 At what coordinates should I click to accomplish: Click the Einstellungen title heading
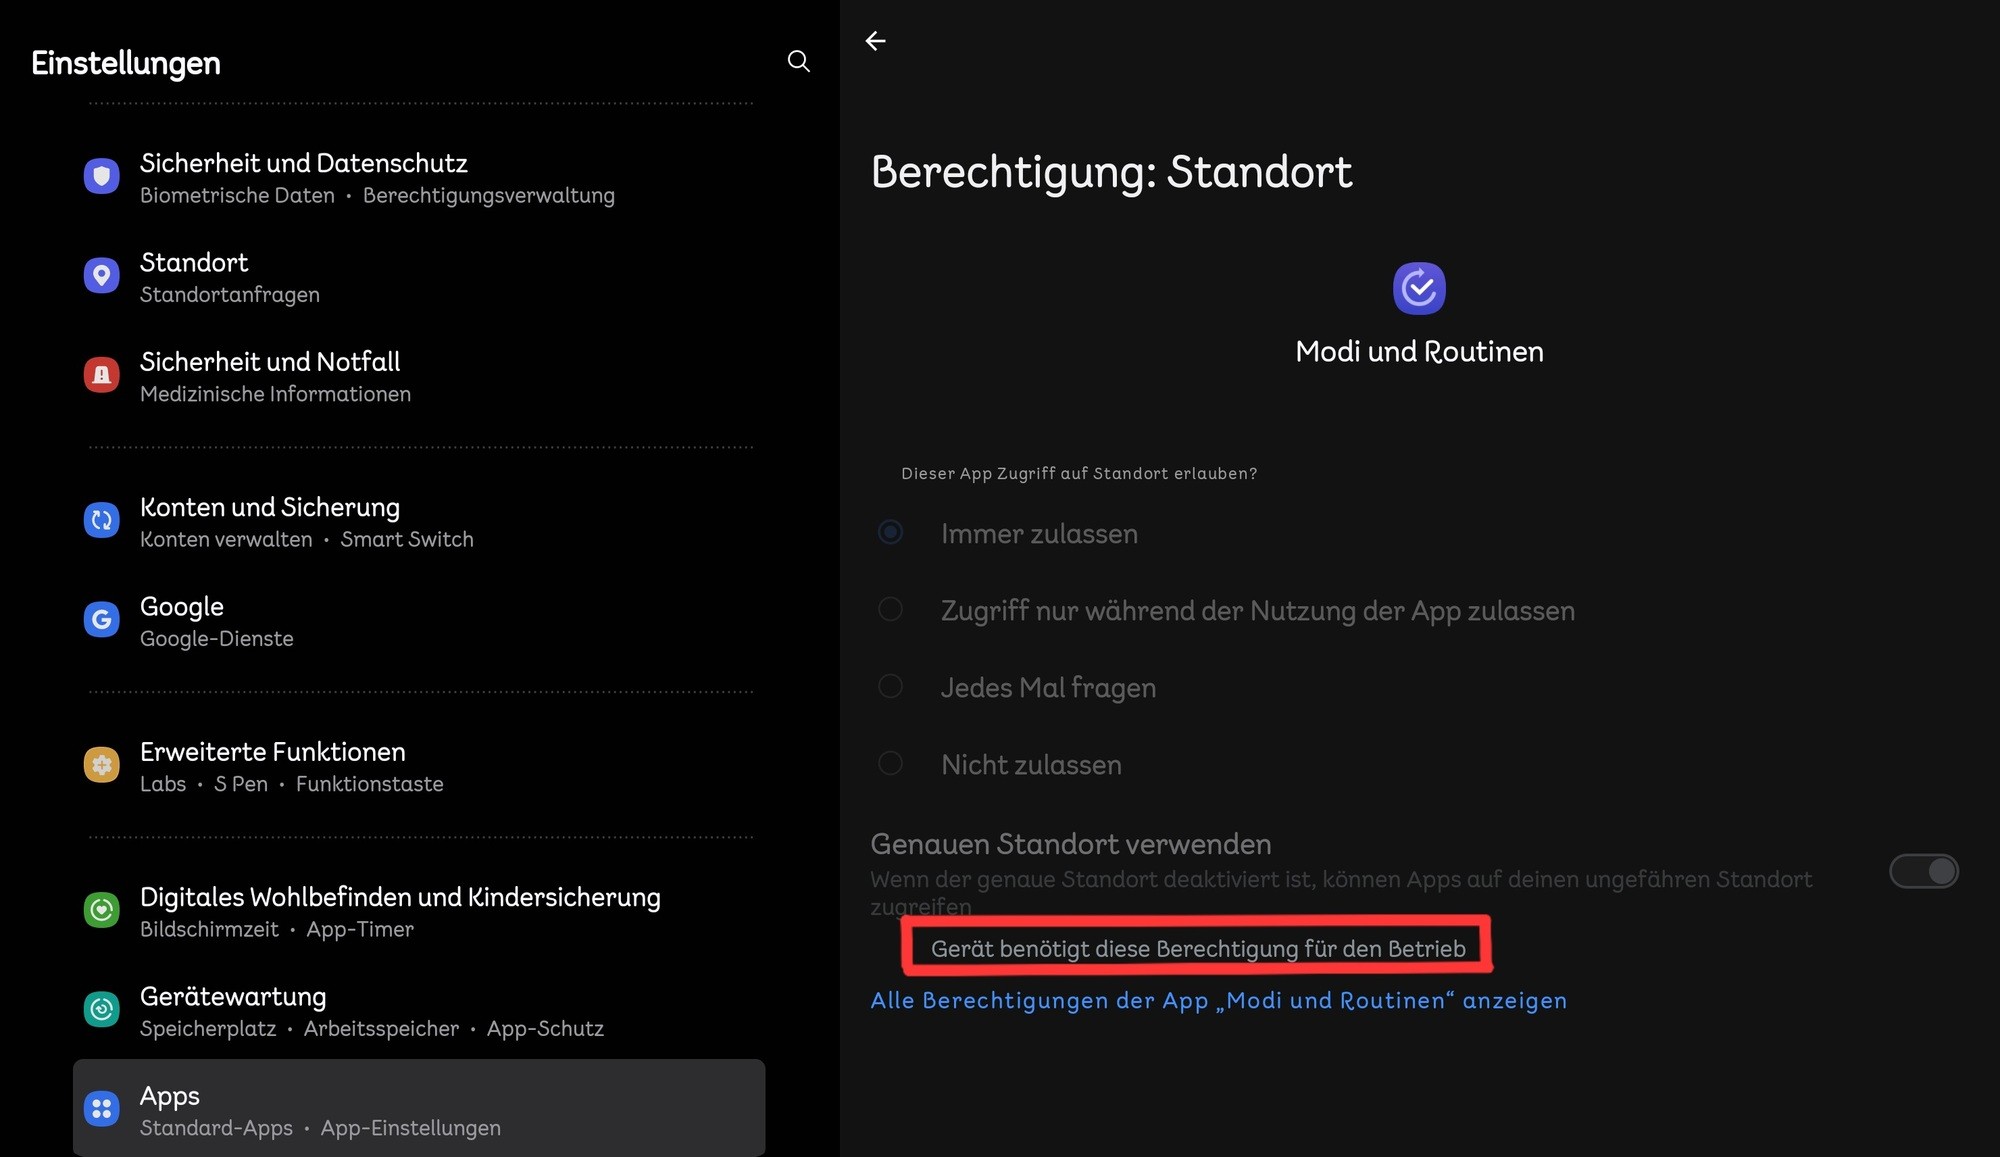point(126,63)
